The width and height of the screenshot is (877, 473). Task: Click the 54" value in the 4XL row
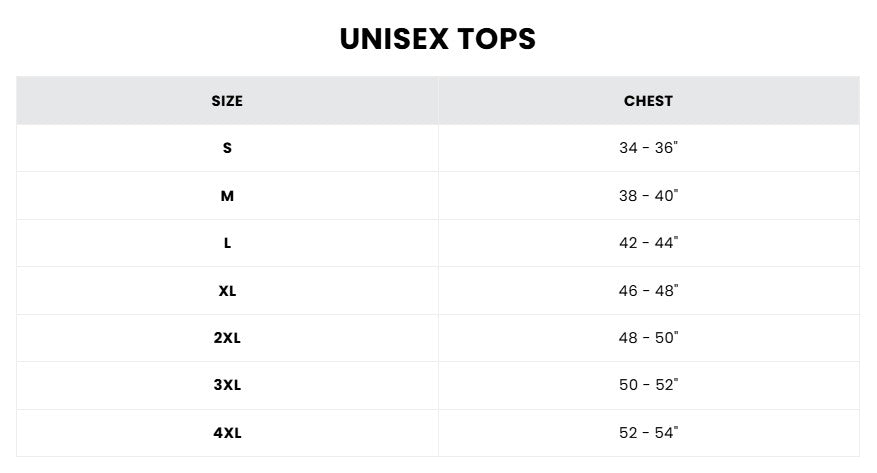(x=667, y=433)
